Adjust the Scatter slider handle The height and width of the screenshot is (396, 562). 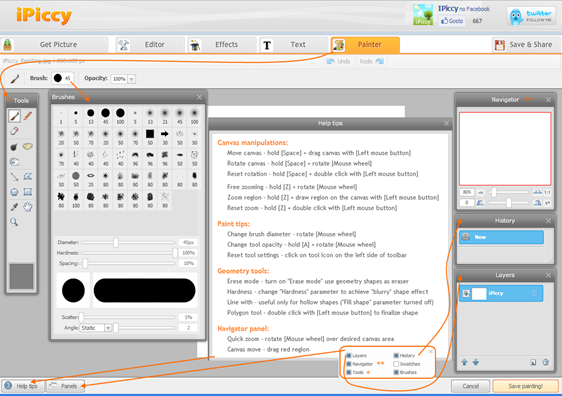pos(81,317)
